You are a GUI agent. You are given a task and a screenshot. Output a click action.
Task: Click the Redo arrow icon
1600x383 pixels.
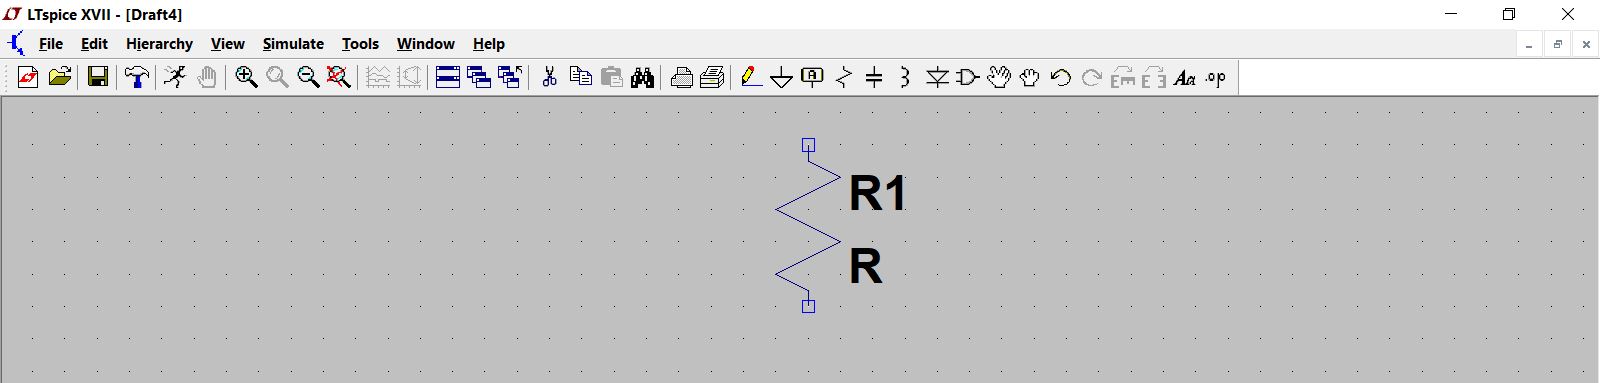click(x=1091, y=77)
